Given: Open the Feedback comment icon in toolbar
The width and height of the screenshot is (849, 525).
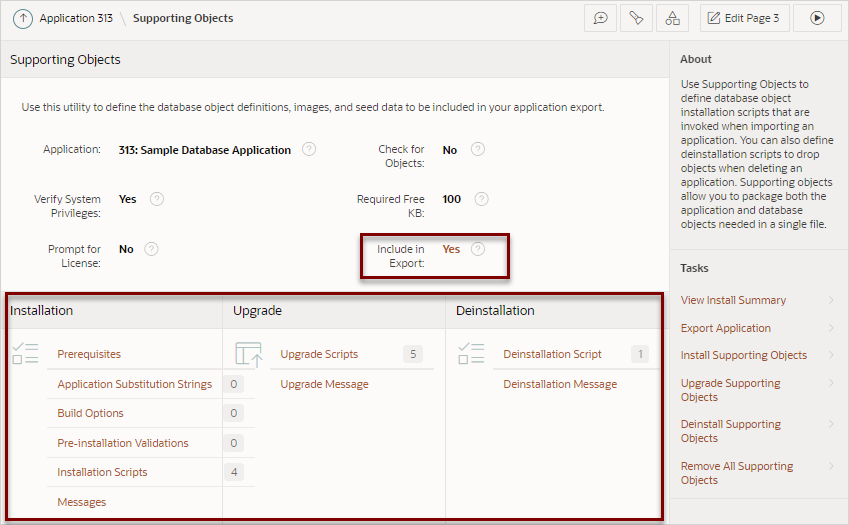Looking at the screenshot, I should pos(600,18).
